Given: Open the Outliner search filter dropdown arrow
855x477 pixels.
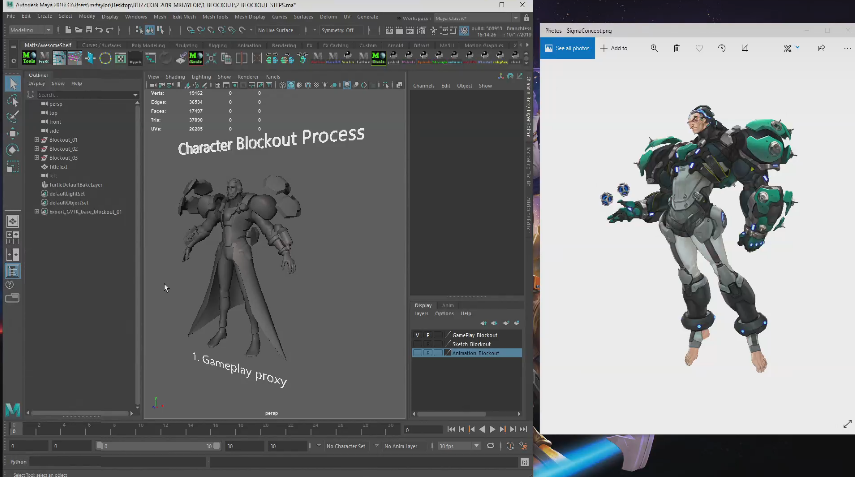Looking at the screenshot, I should [135, 95].
